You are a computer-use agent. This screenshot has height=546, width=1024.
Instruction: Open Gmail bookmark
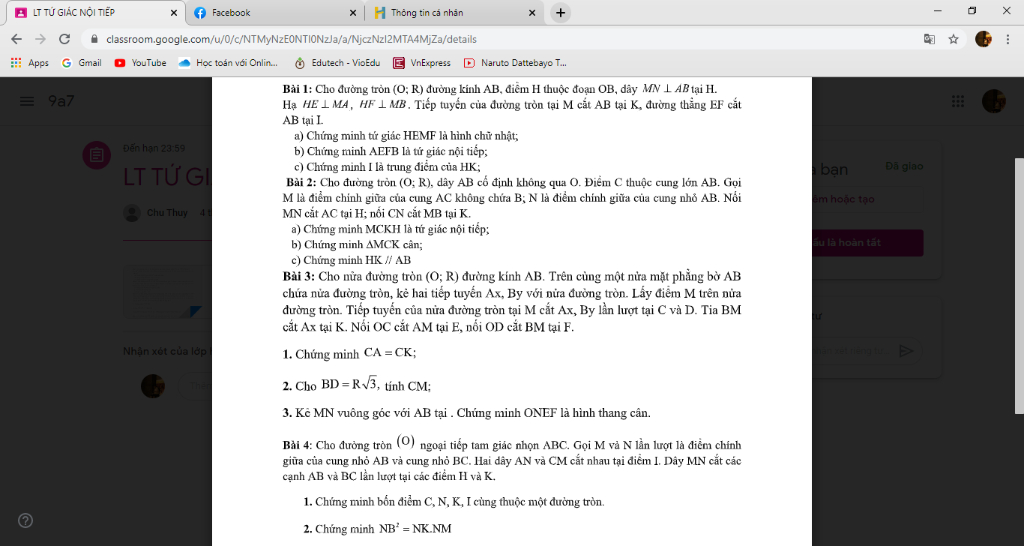(82, 63)
